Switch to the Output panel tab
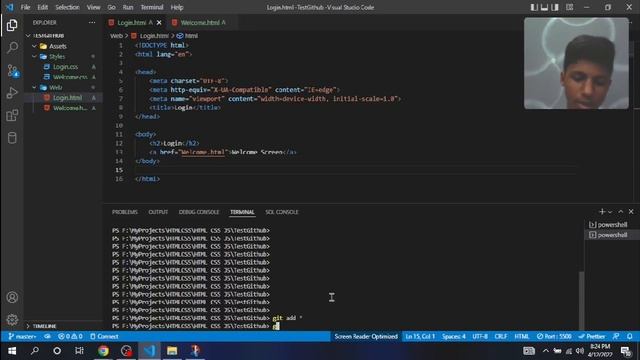This screenshot has height=360, width=640. pyautogui.click(x=158, y=212)
